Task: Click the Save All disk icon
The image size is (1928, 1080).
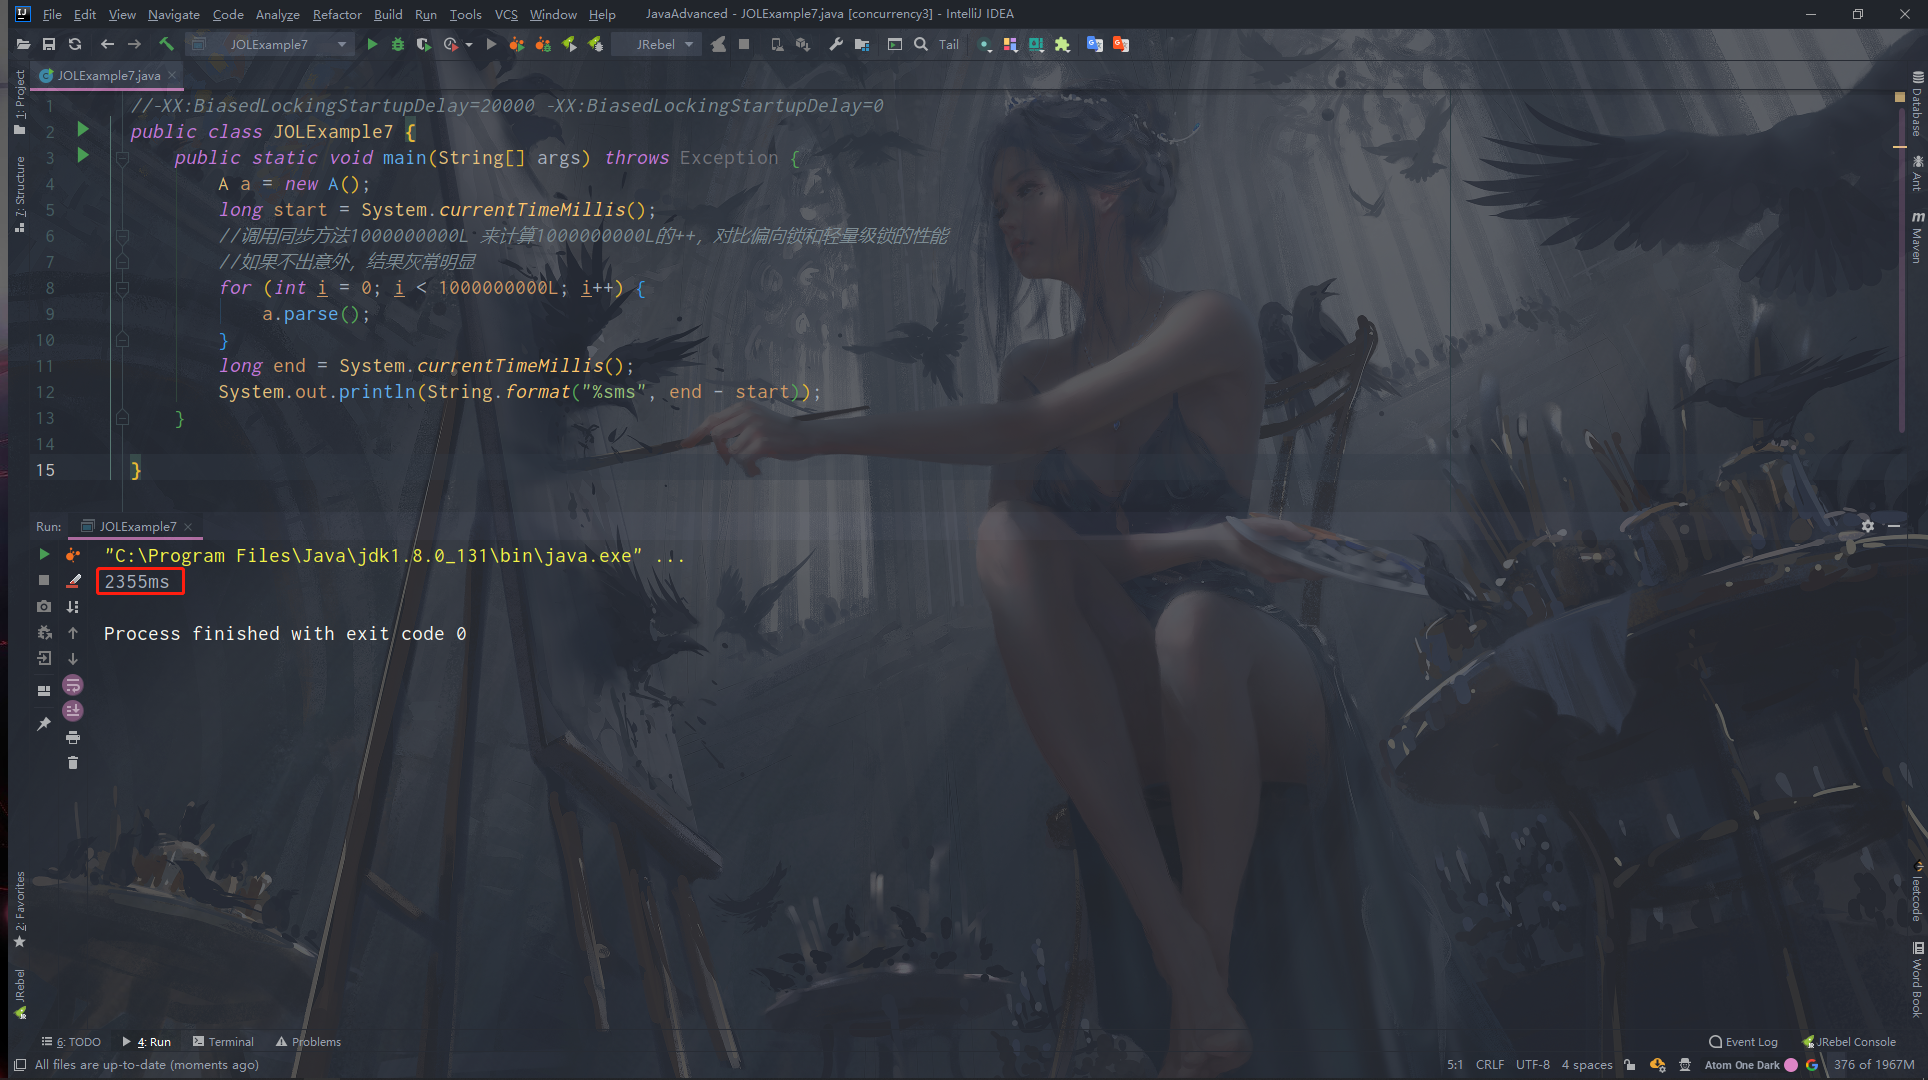Action: coord(48,44)
